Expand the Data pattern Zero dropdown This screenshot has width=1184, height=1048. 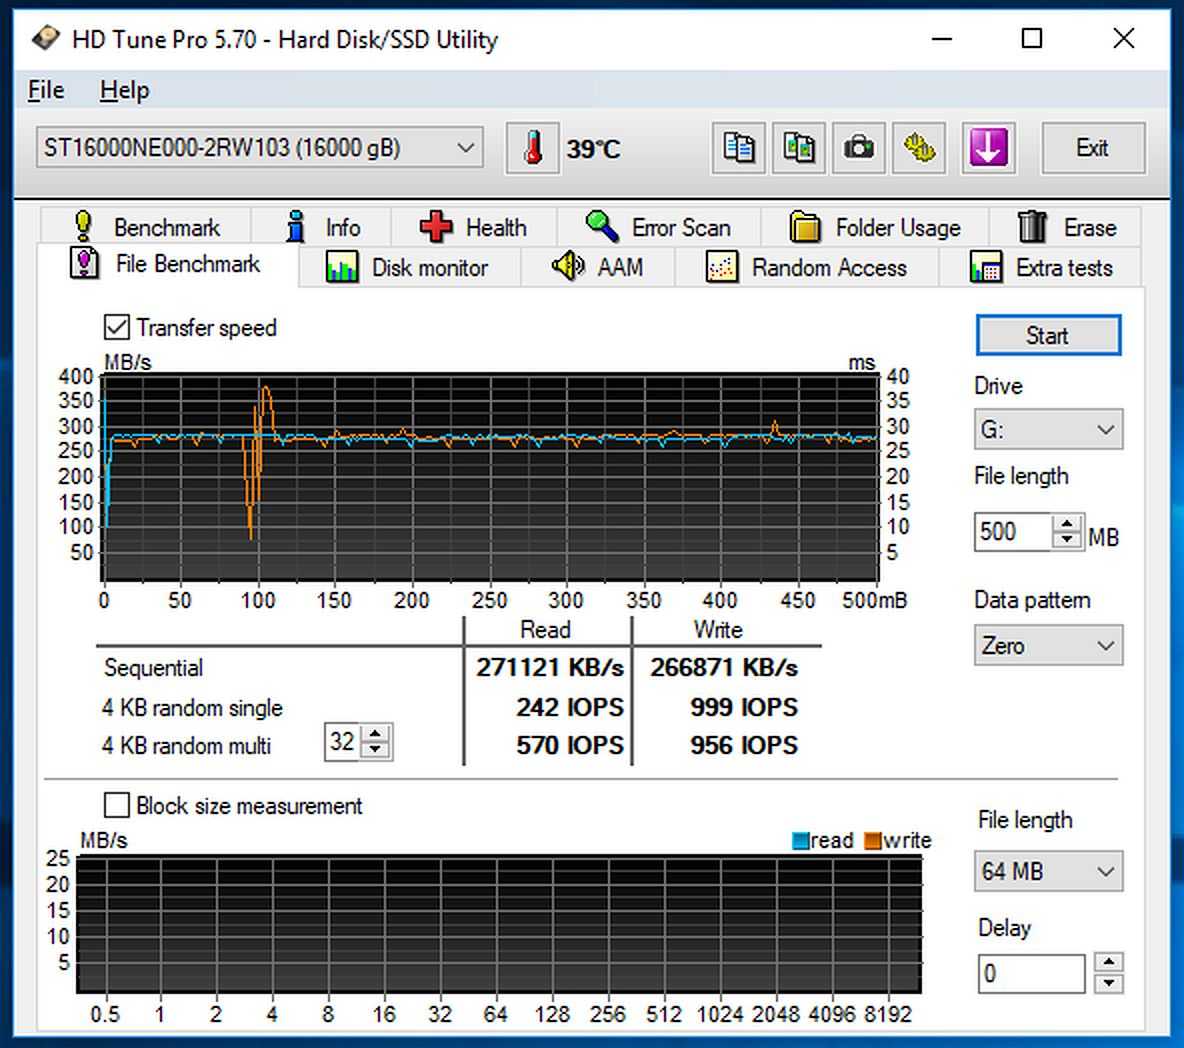pyautogui.click(x=1047, y=646)
